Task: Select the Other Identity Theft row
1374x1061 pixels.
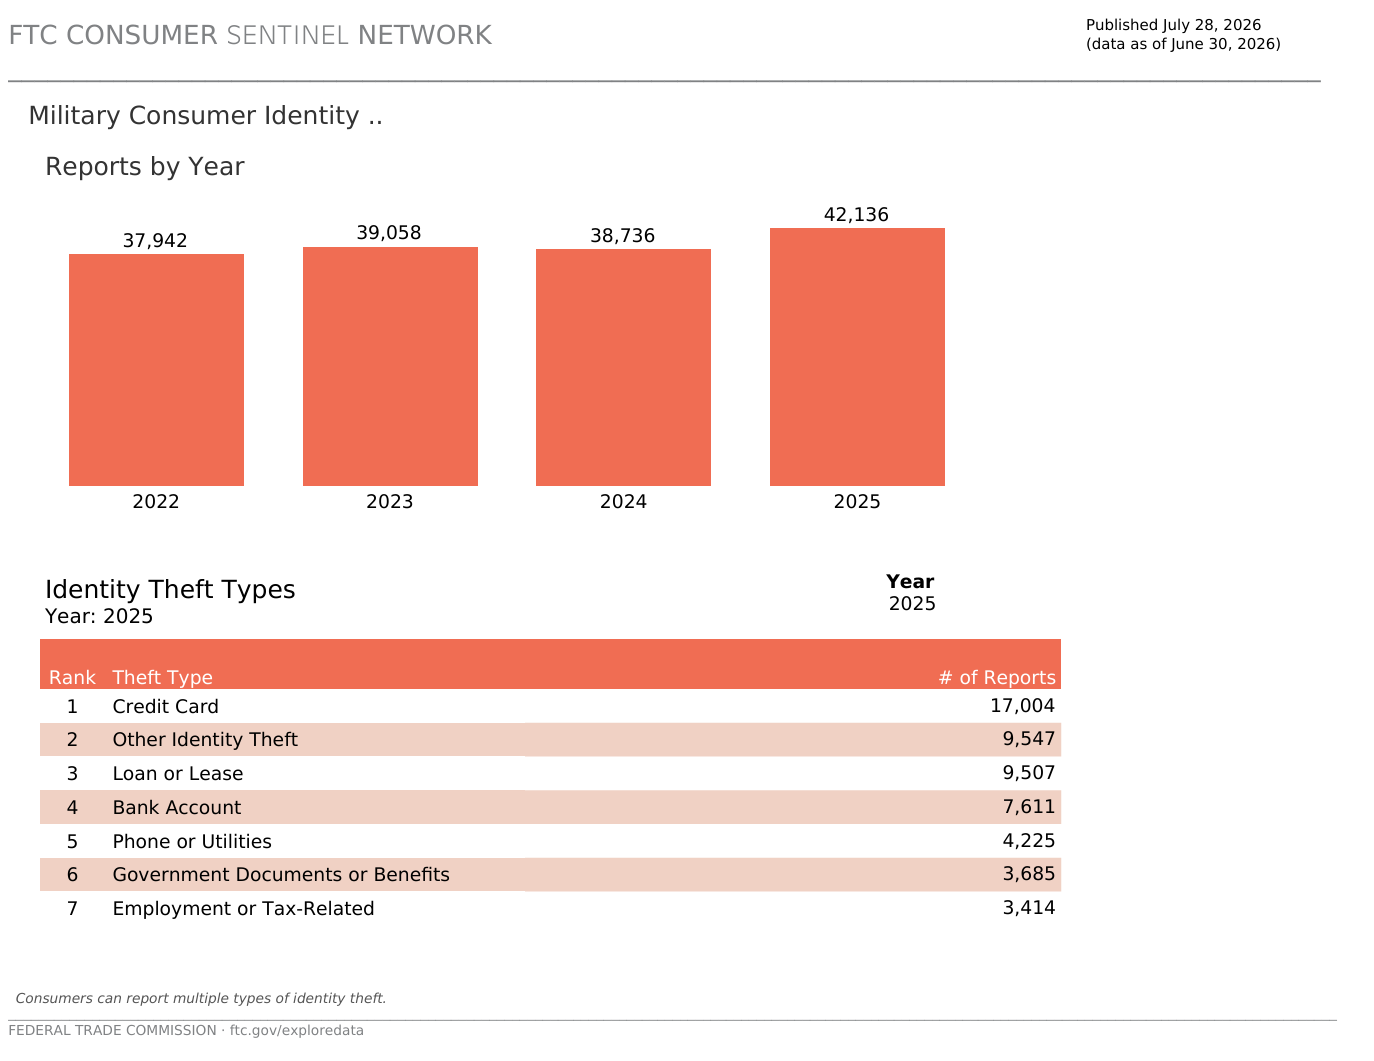Action: coord(550,740)
